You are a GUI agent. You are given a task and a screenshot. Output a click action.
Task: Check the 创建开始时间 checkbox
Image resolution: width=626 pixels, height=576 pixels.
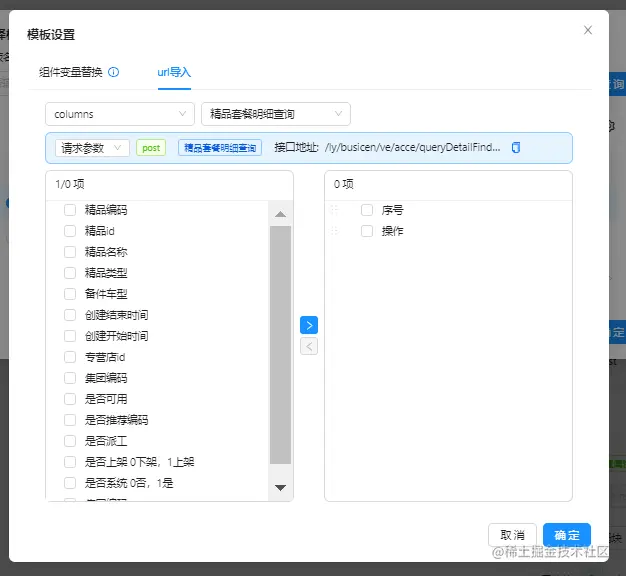click(x=70, y=336)
